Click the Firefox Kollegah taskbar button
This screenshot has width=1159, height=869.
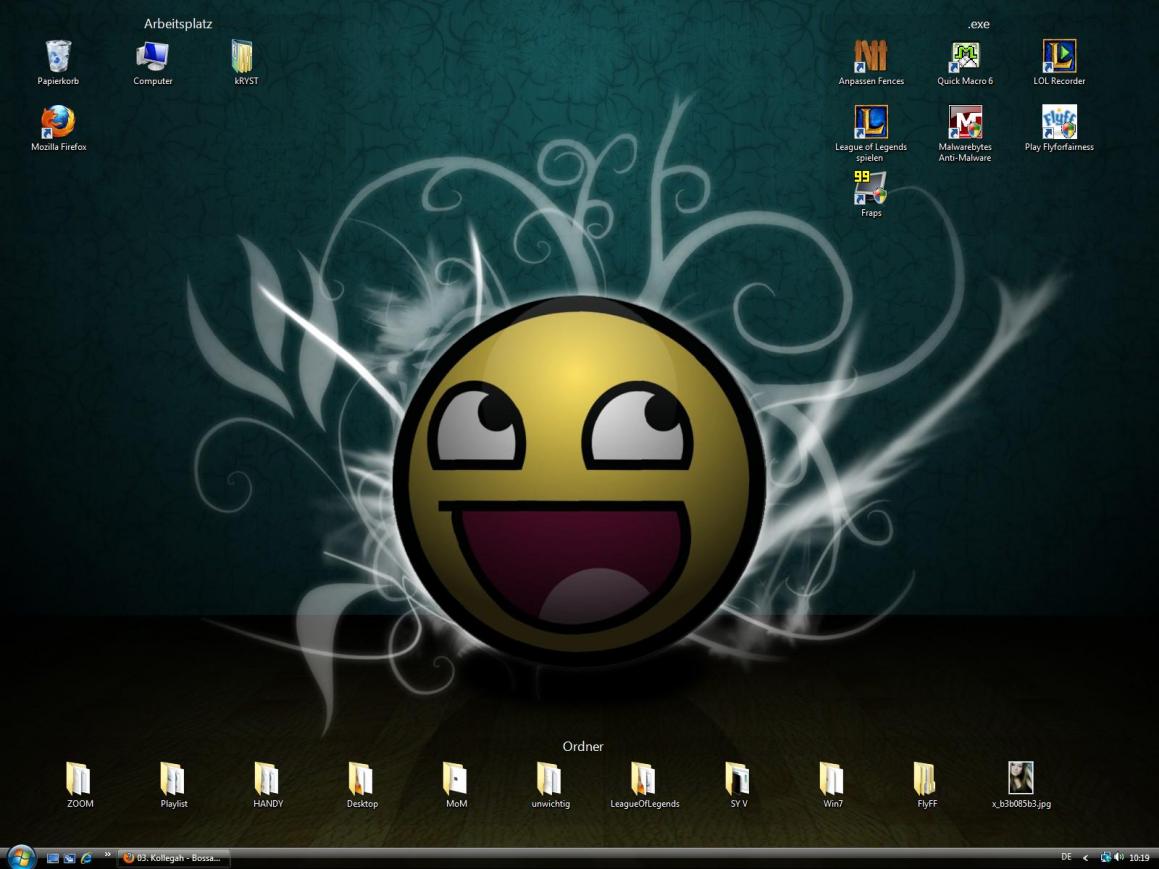pyautogui.click(x=174, y=858)
